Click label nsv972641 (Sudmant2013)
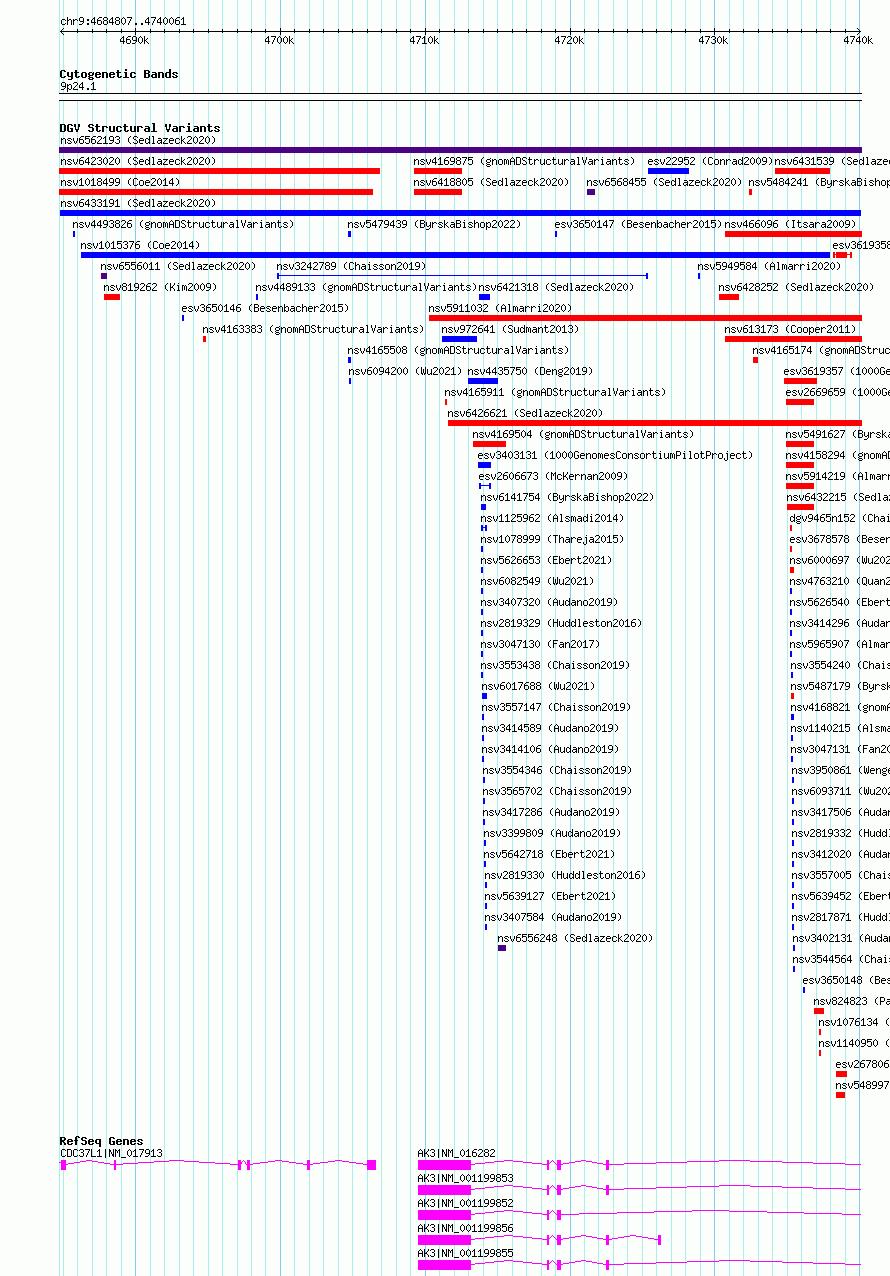The width and height of the screenshot is (890, 1276). pyautogui.click(x=510, y=329)
